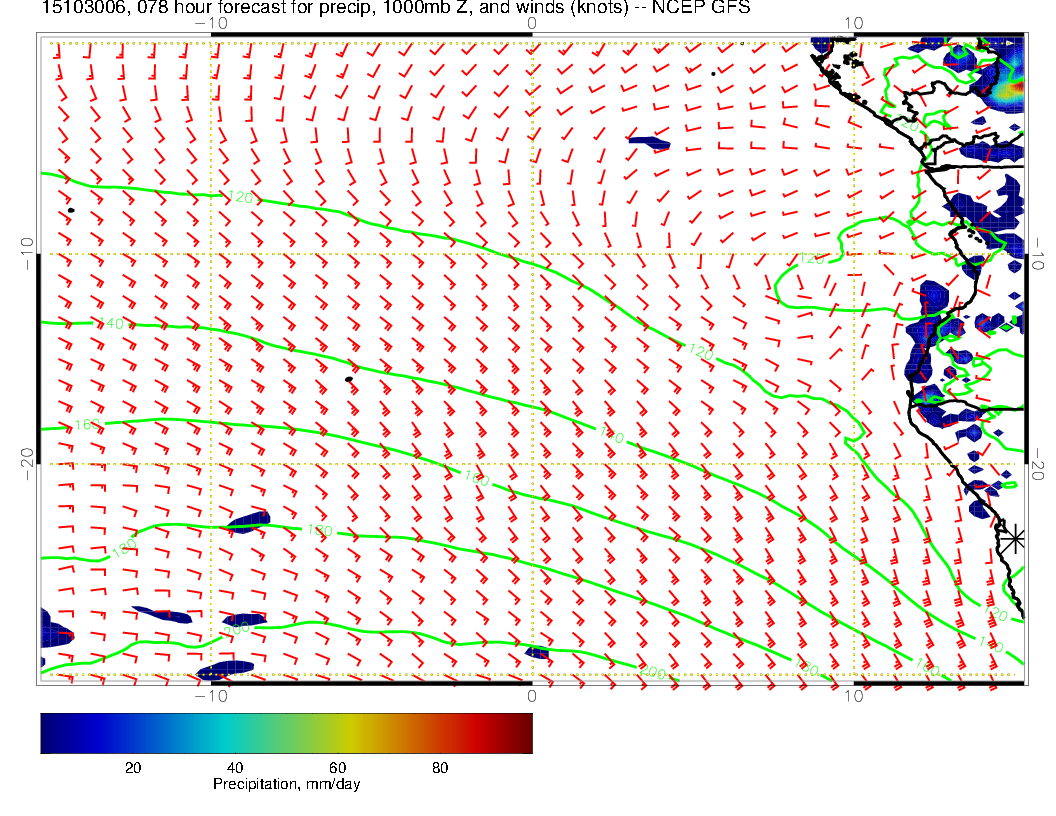The height and width of the screenshot is (816, 1056).
Task: Click the green '160' contour label nearest the left map edge
Action: tap(87, 425)
